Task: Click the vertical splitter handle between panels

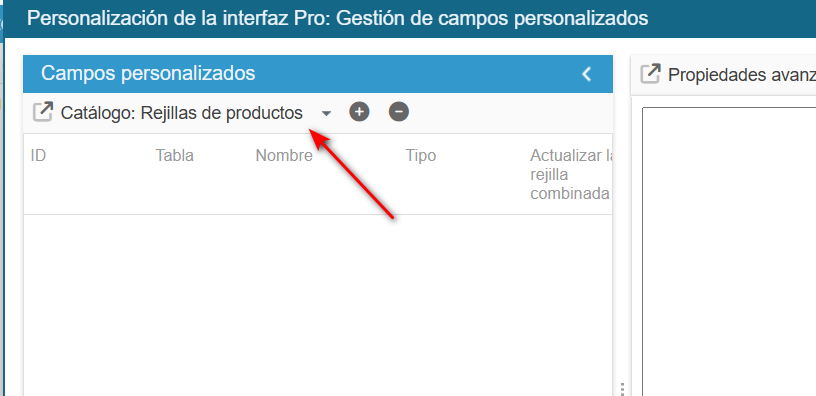Action: point(622,389)
